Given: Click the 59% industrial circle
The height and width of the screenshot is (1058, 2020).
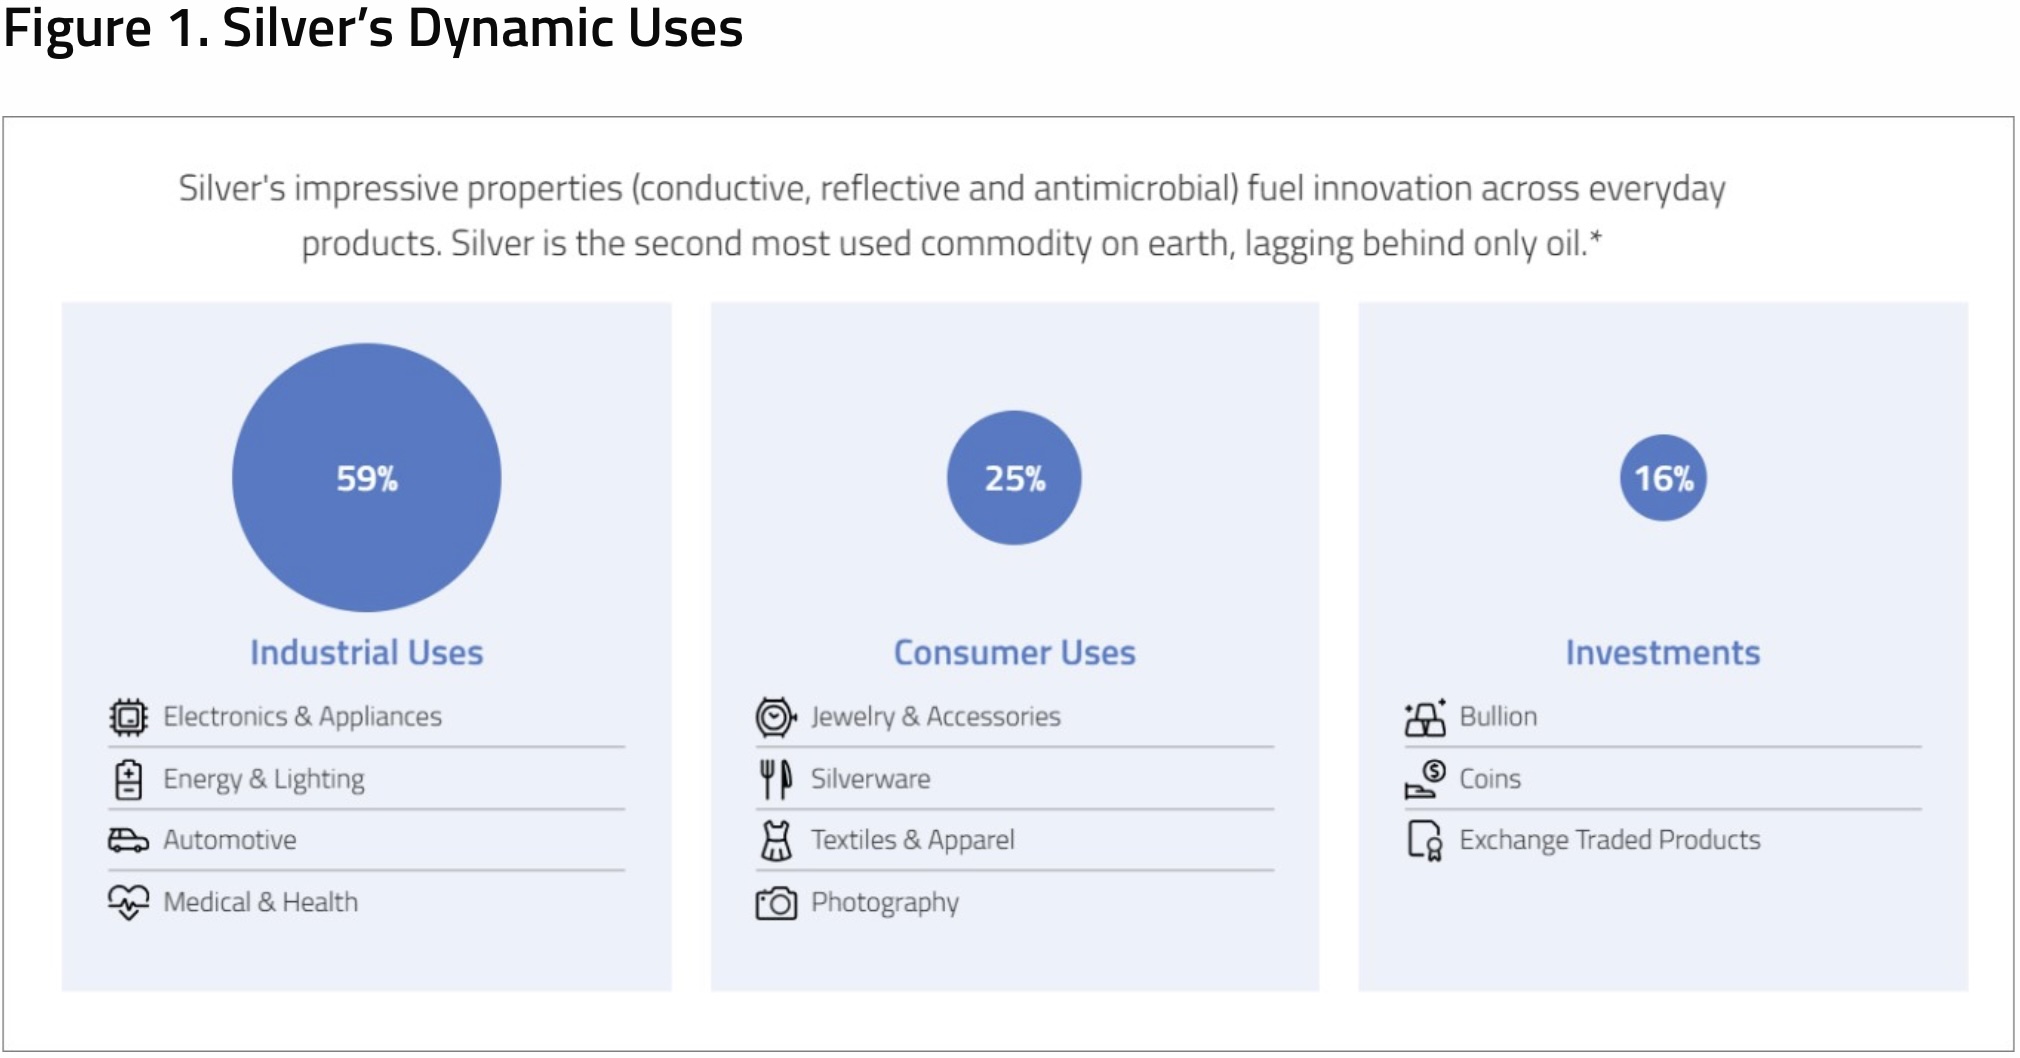Looking at the screenshot, I should [367, 478].
